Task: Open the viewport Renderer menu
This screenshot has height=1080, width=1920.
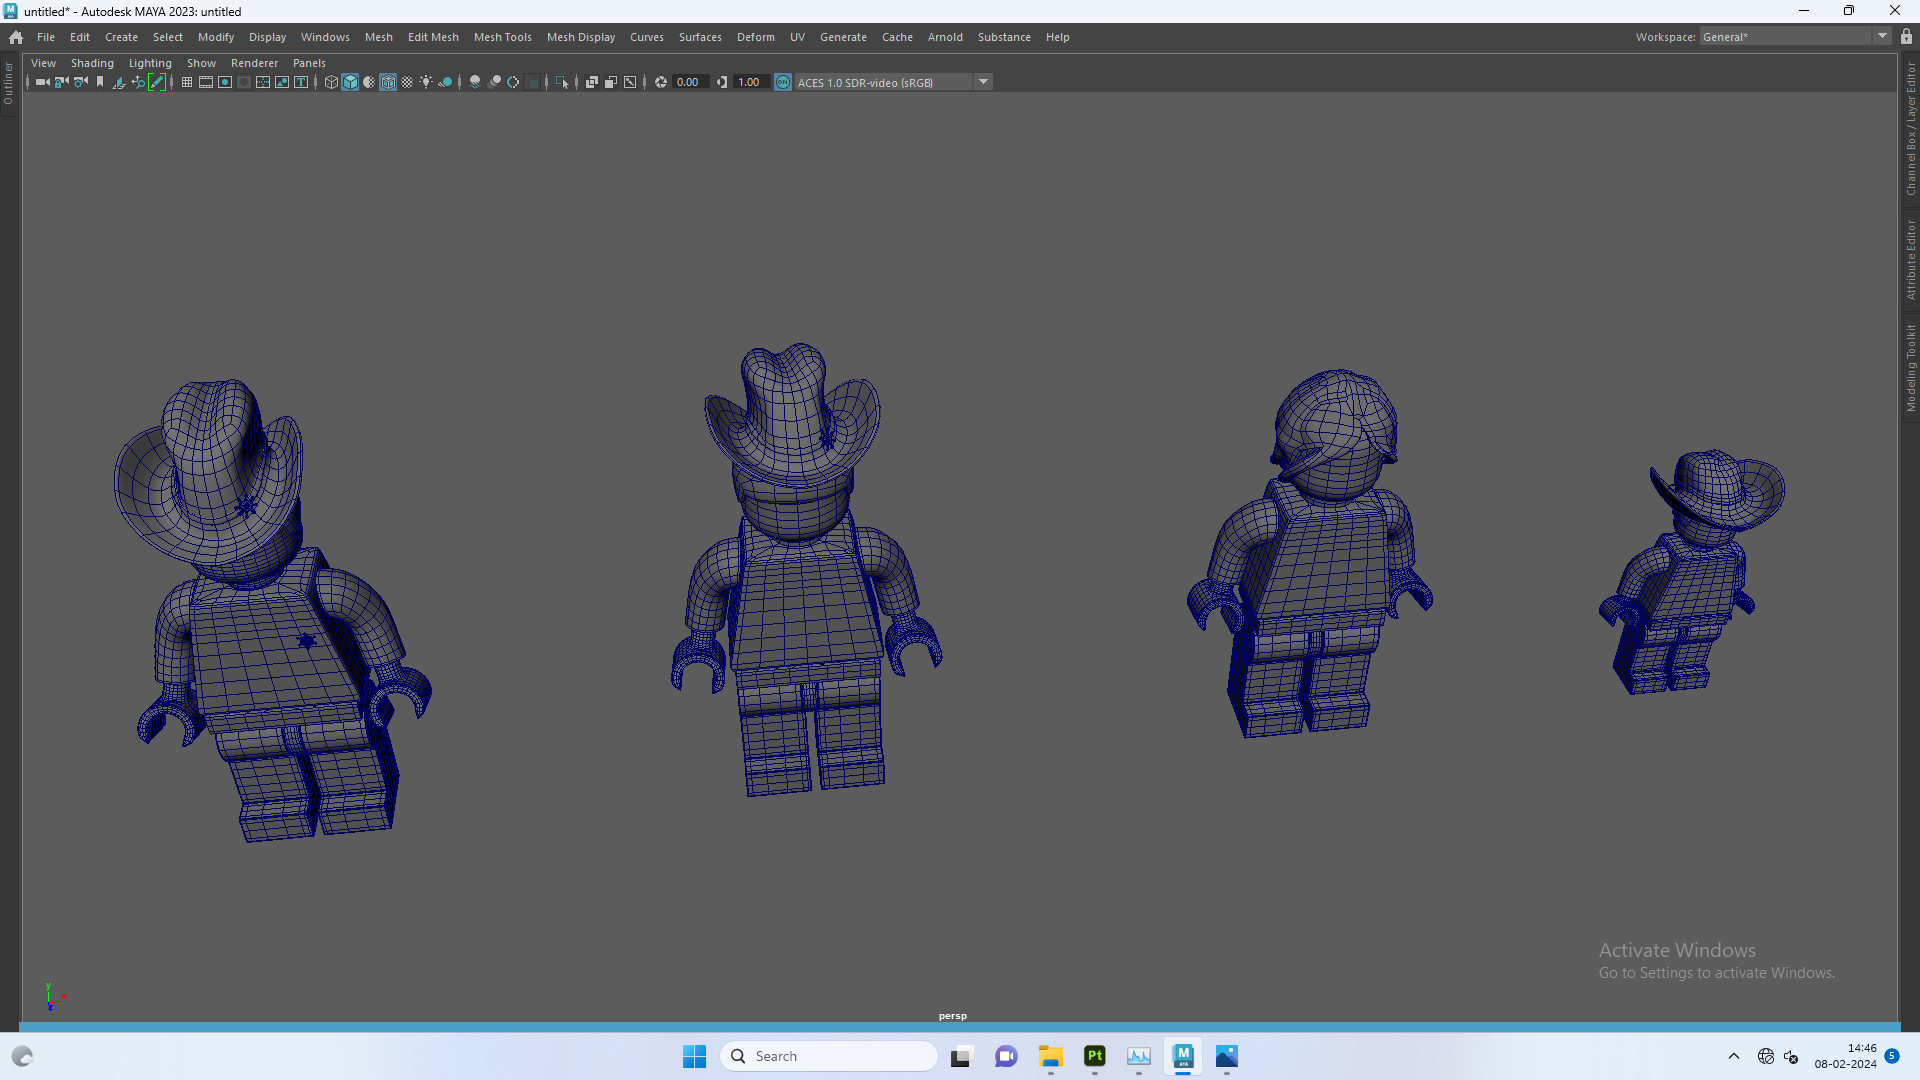Action: (x=254, y=63)
